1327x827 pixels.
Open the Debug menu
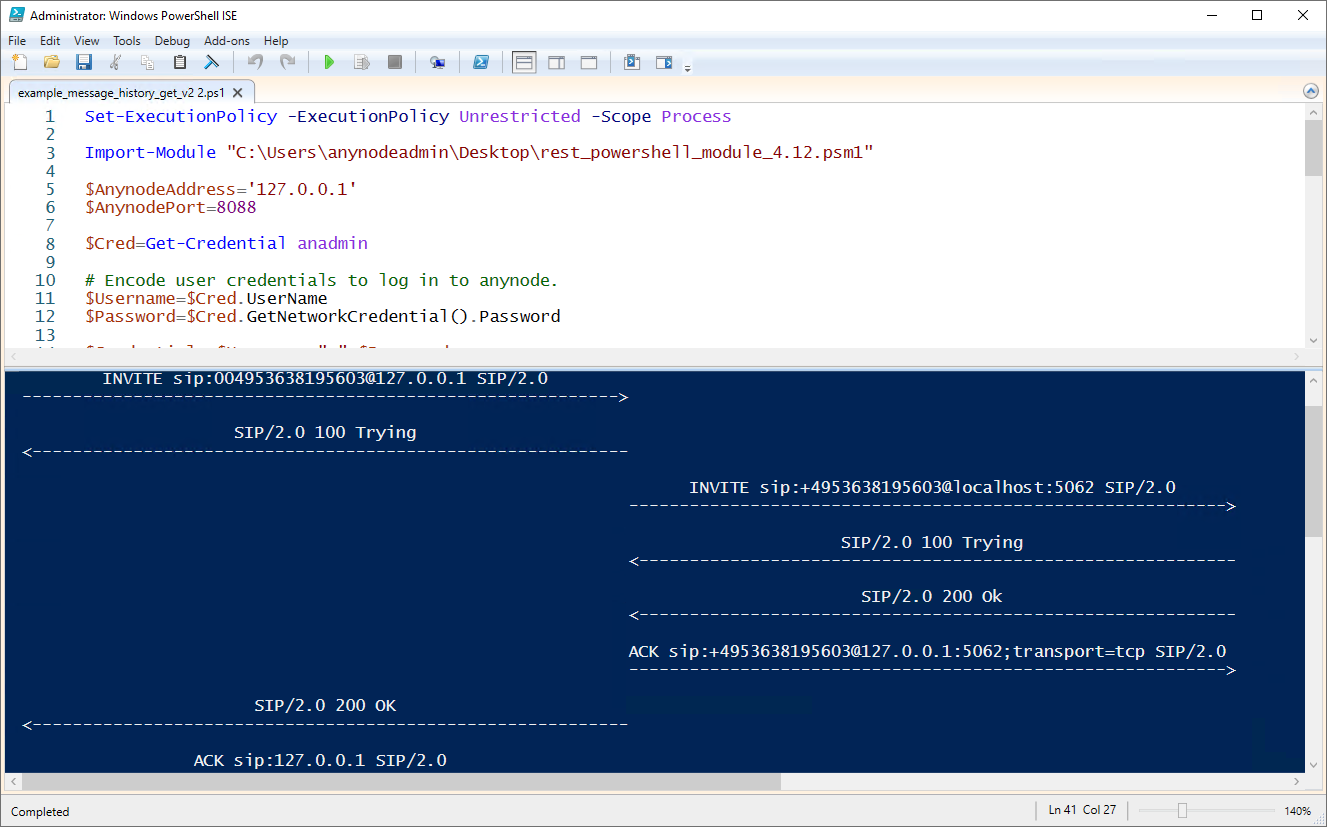pyautogui.click(x=172, y=40)
